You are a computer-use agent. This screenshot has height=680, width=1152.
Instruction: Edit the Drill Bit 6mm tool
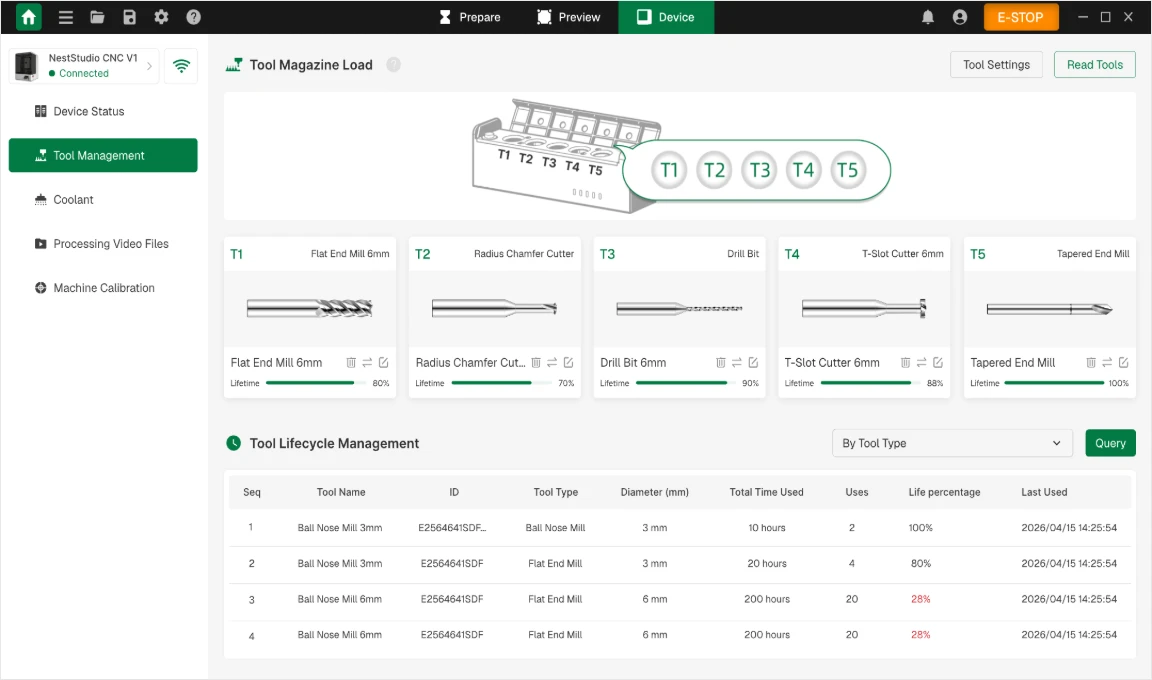753,363
